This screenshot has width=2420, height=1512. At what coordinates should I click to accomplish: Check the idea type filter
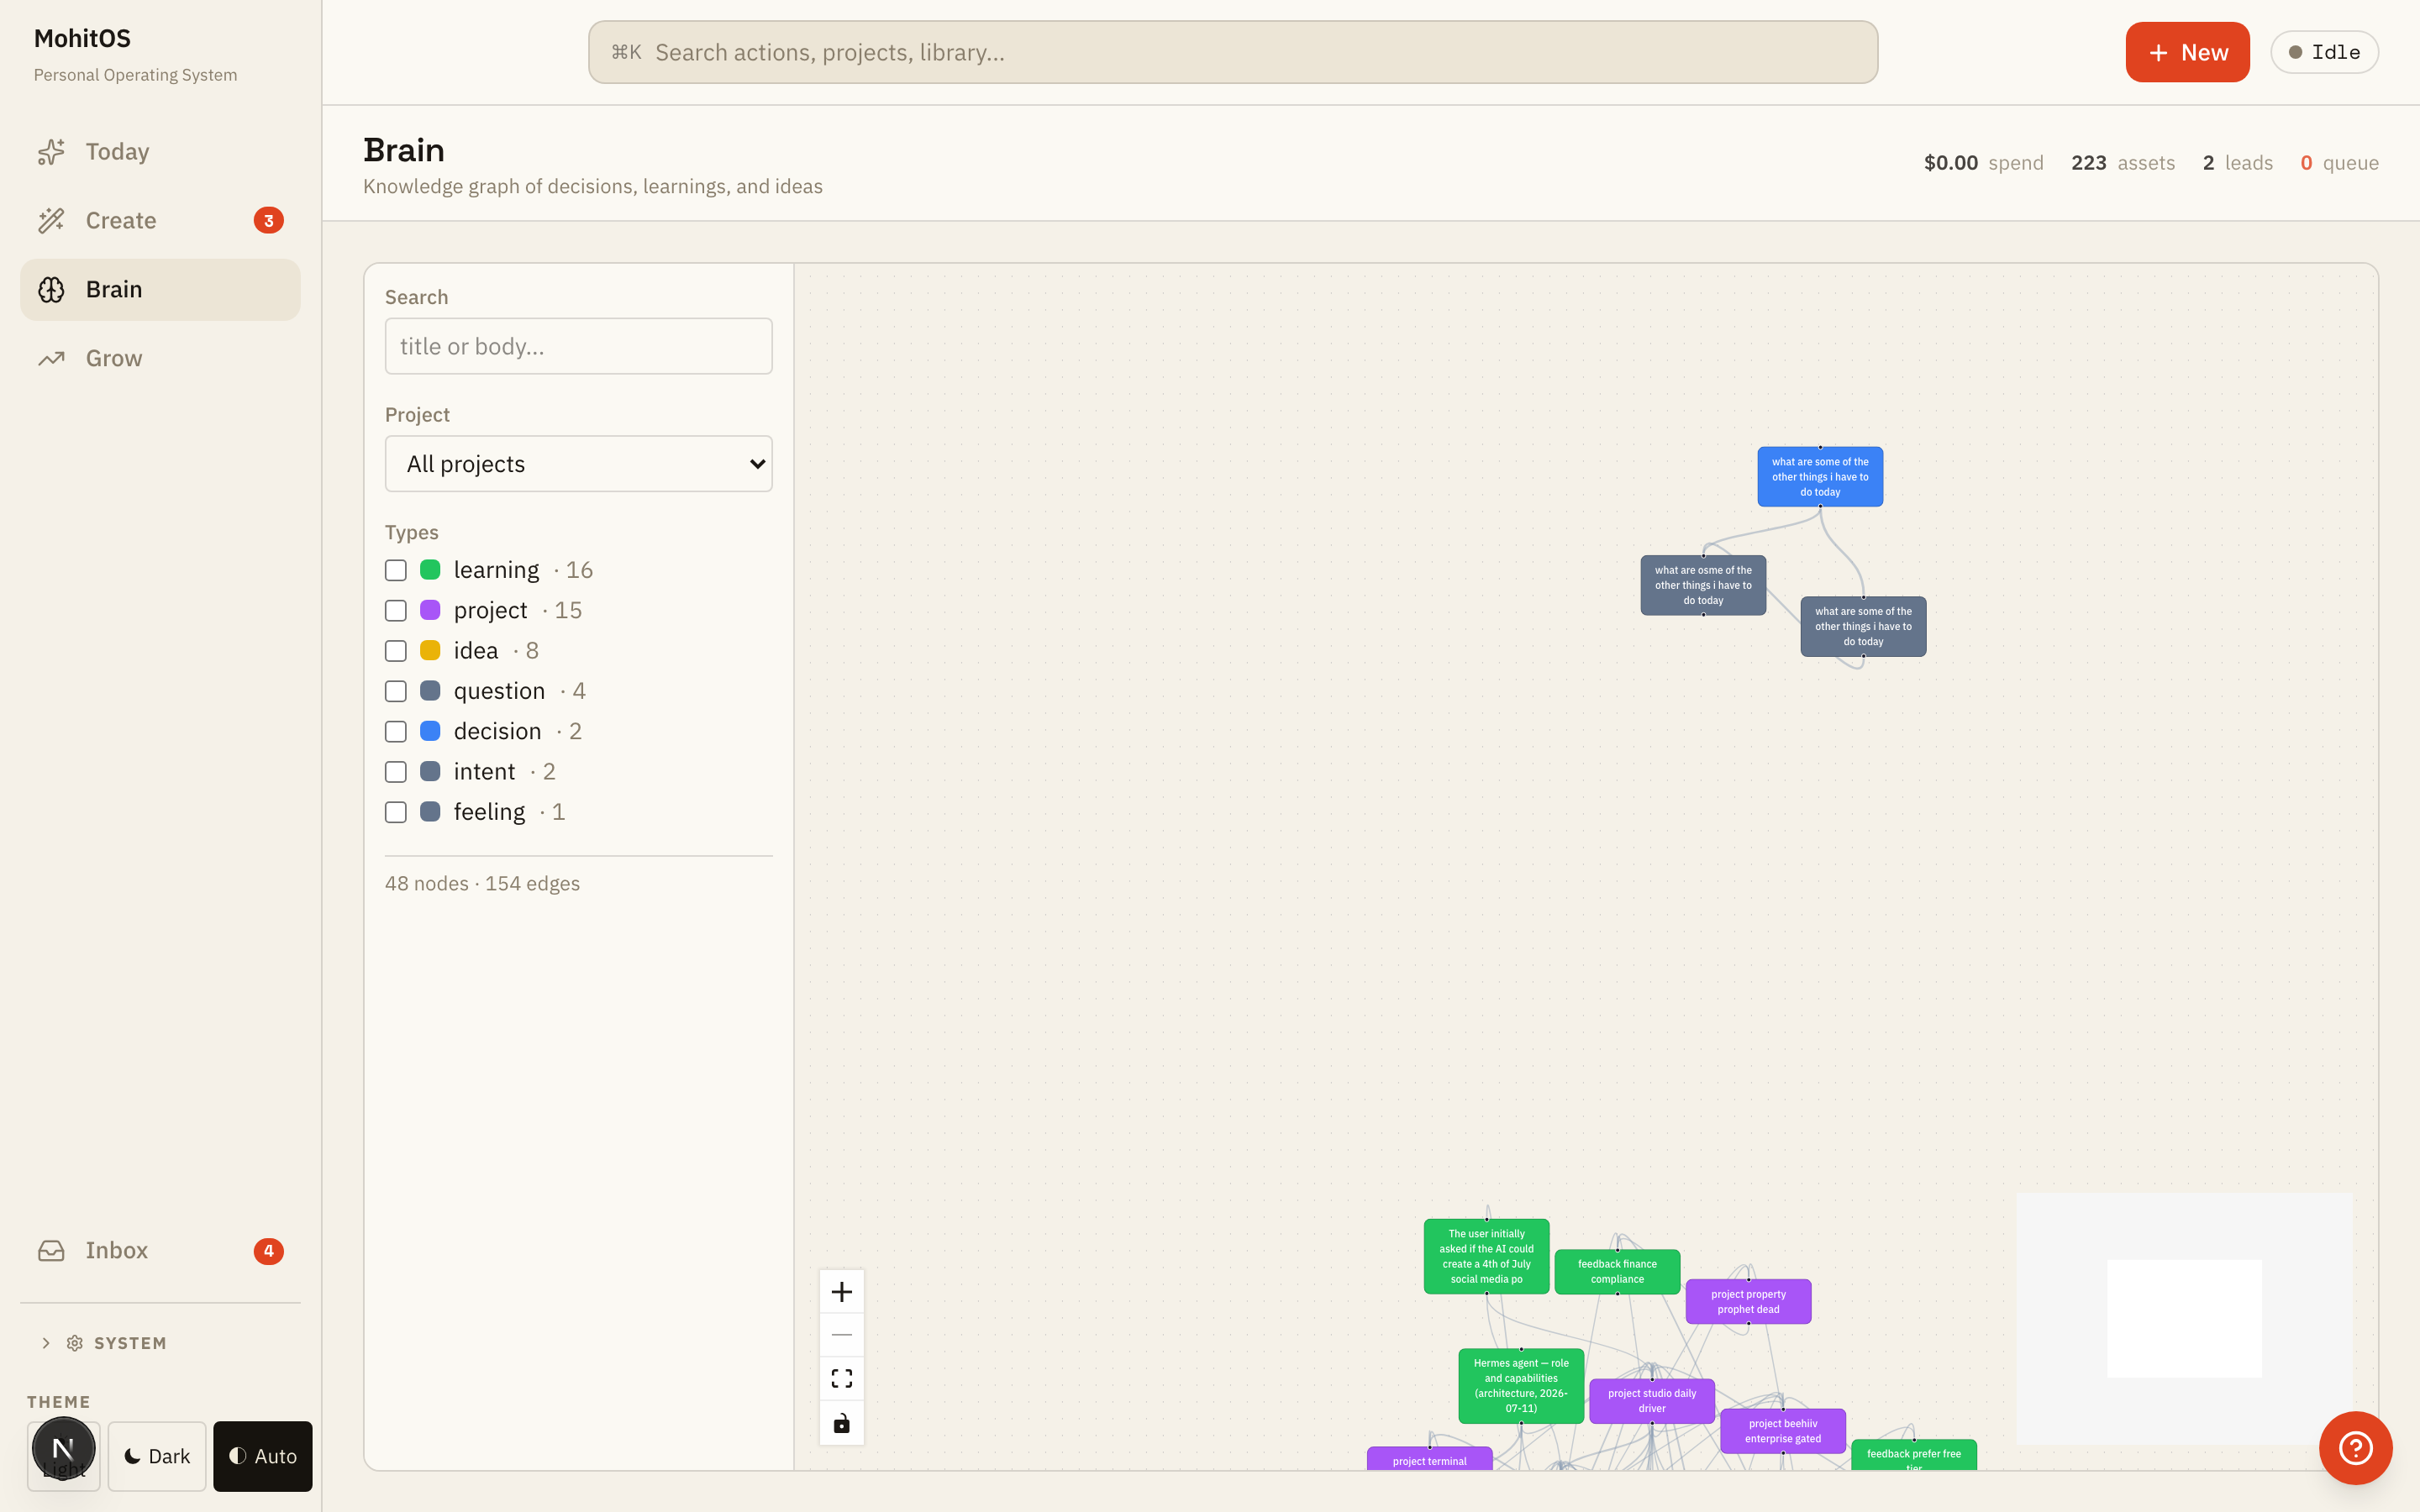(396, 651)
